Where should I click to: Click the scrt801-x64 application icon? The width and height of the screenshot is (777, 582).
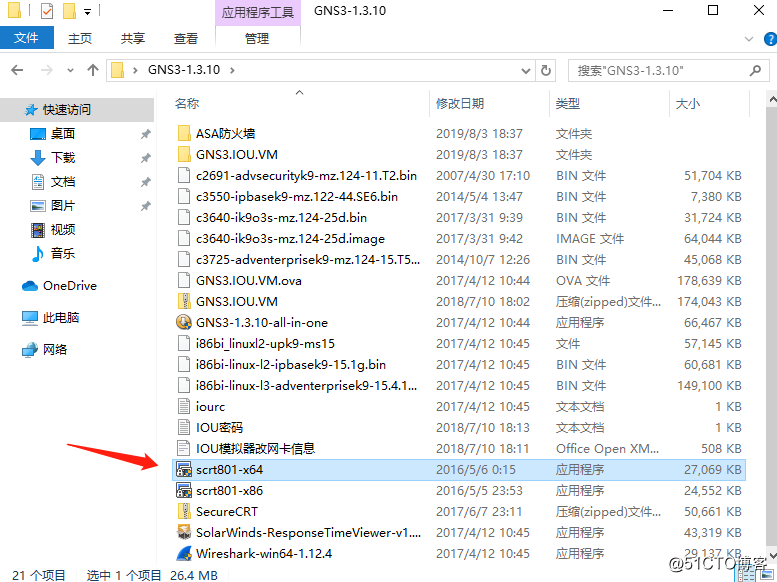click(184, 469)
